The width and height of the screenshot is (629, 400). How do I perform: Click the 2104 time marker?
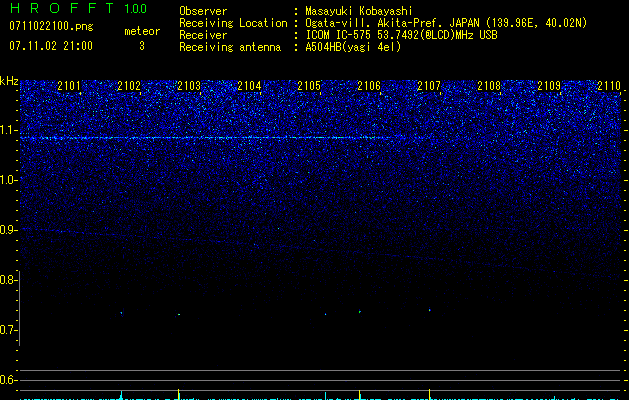pyautogui.click(x=249, y=86)
